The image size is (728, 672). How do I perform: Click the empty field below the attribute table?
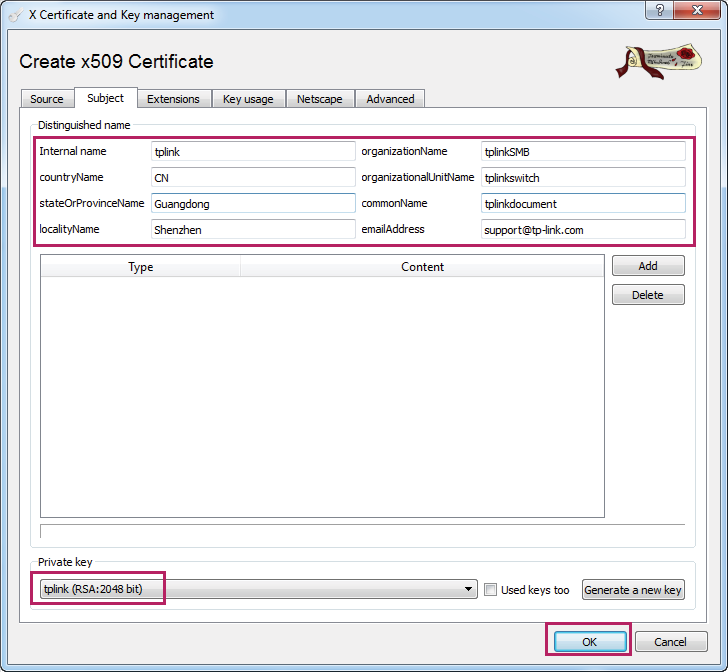click(362, 531)
